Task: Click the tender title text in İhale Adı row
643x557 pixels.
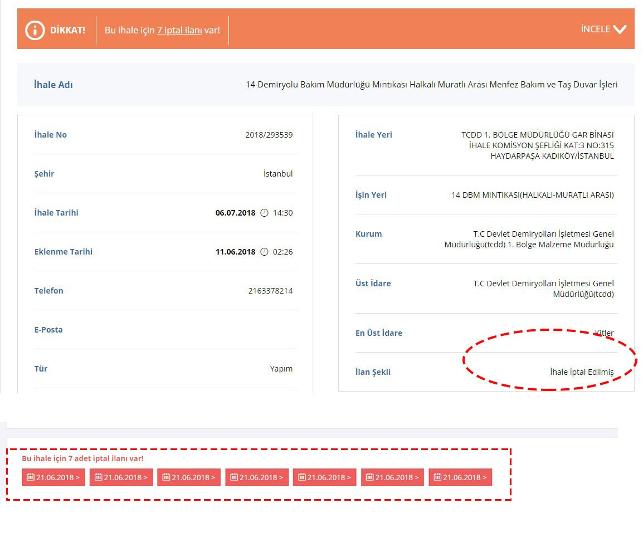Action: [x=430, y=85]
